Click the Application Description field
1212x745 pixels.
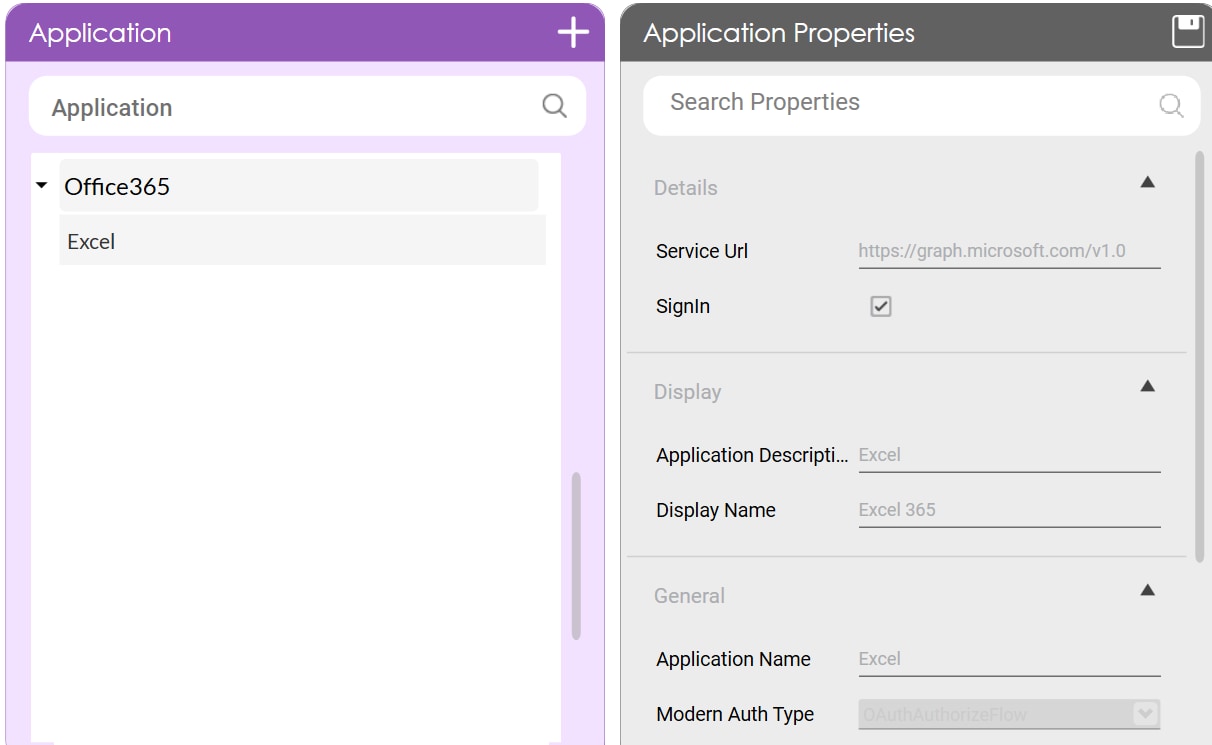click(1009, 456)
